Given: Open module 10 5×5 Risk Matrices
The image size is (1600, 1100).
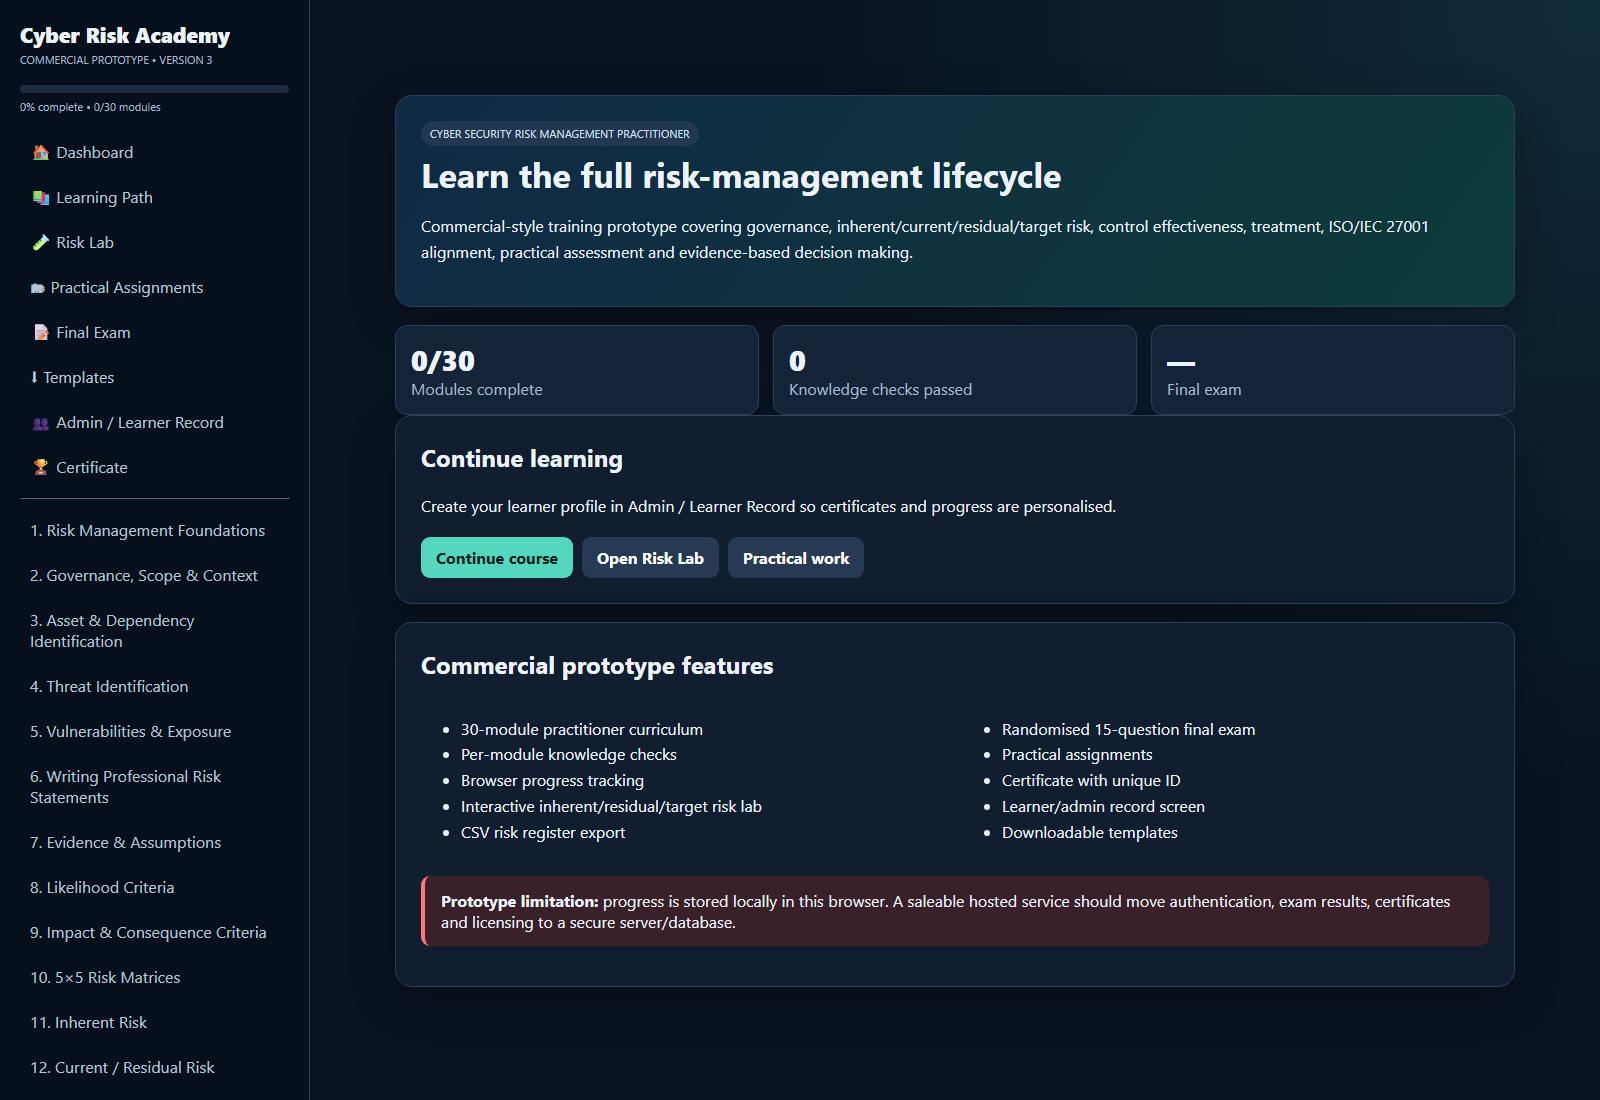Looking at the screenshot, I should pos(155,977).
